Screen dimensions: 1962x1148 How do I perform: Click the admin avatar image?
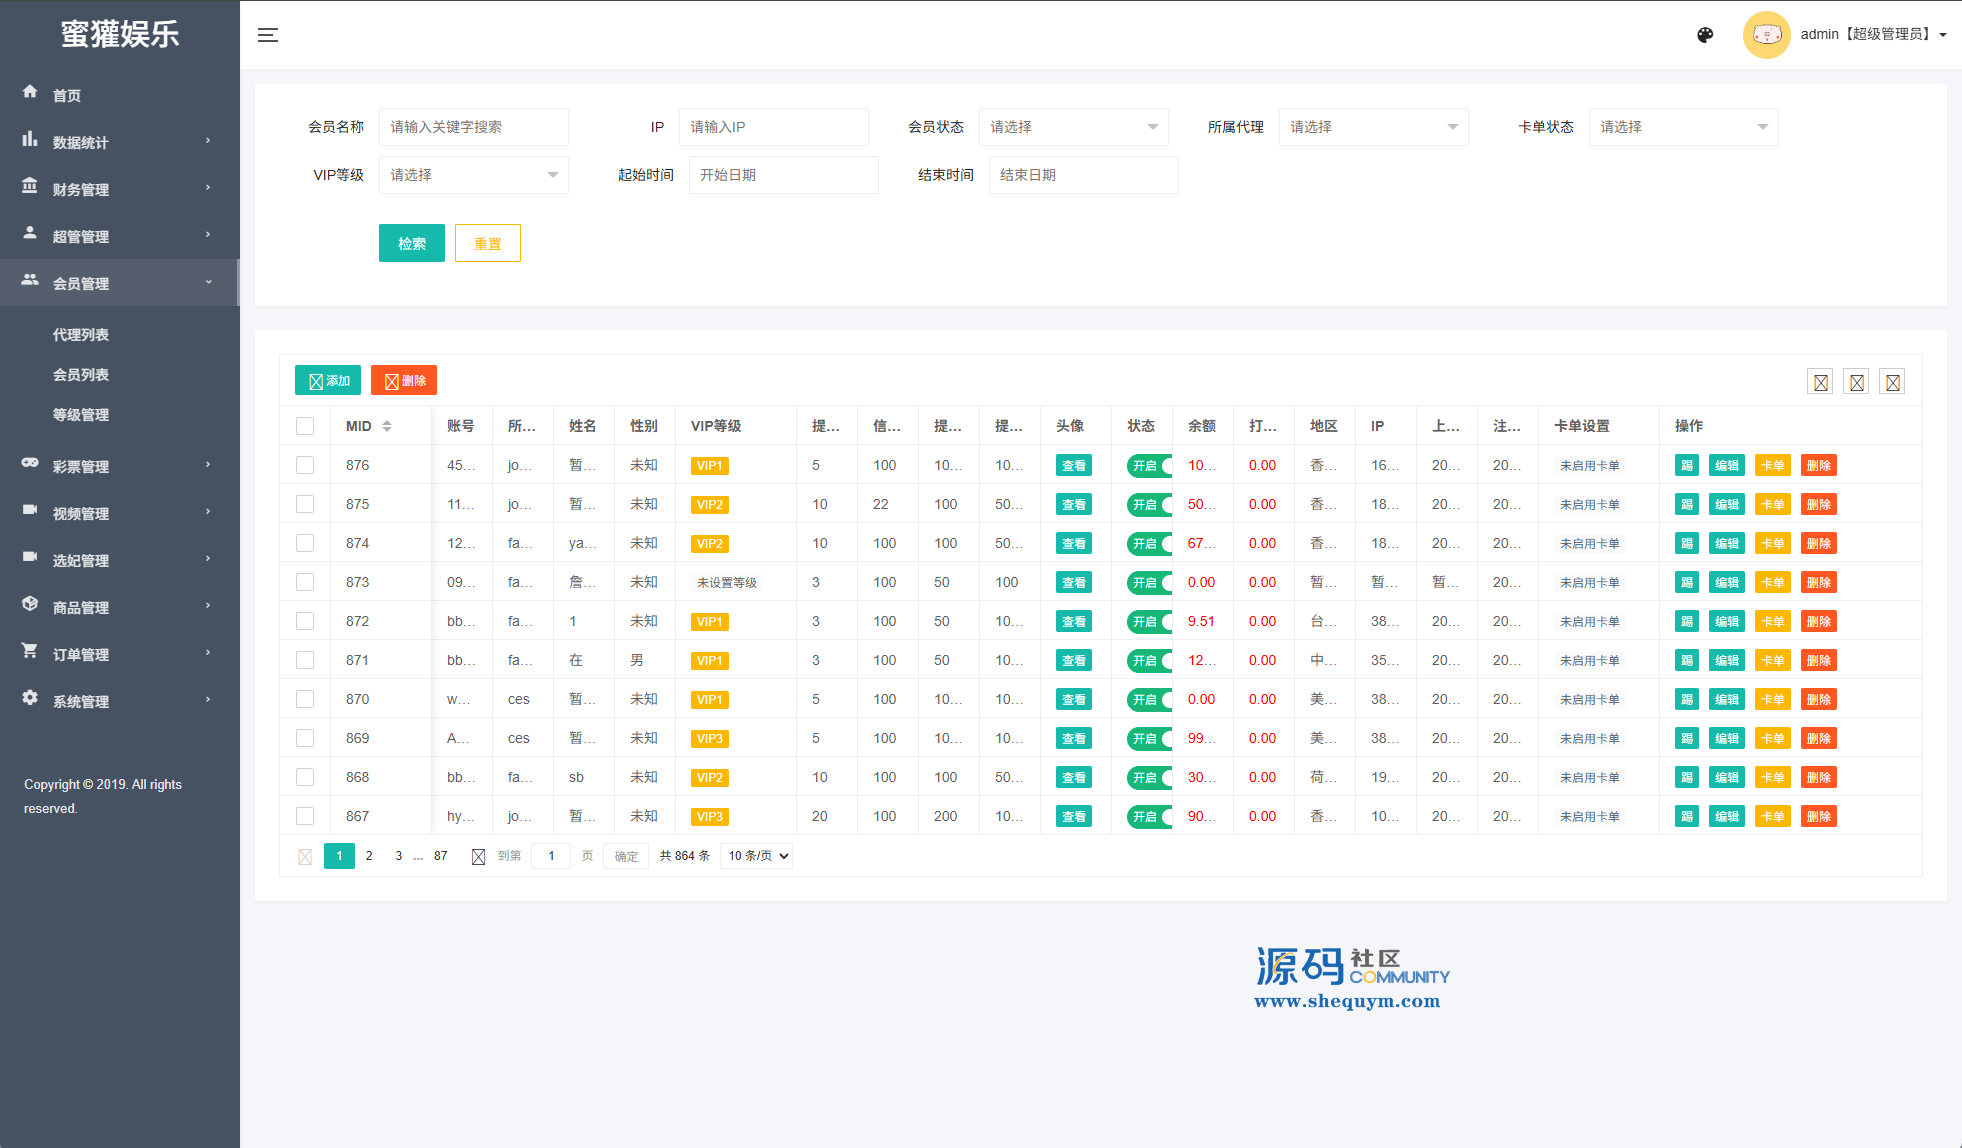coord(1766,35)
